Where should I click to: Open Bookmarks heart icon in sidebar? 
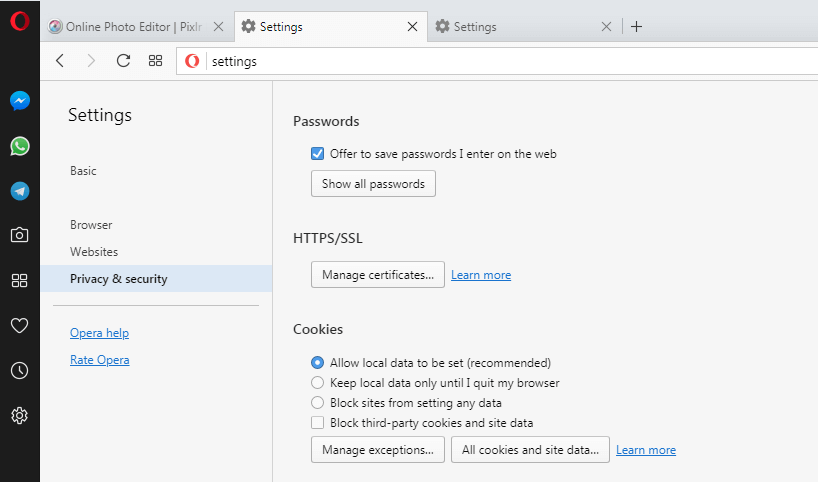click(19, 325)
